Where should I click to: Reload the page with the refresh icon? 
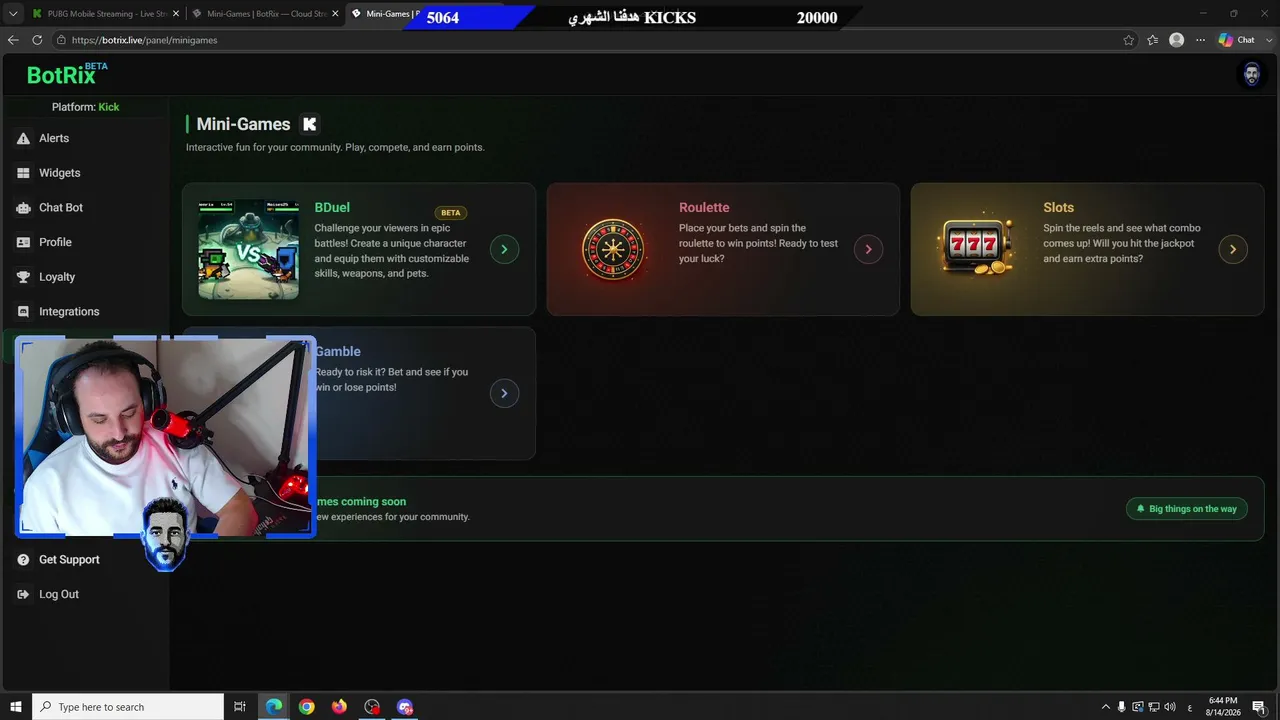(37, 40)
